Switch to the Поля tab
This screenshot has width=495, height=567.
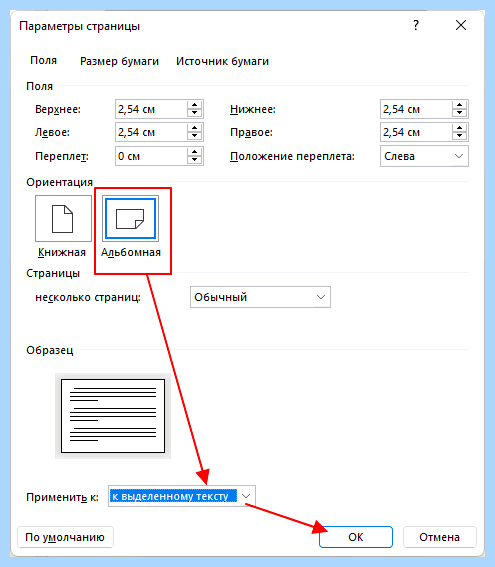(x=43, y=60)
